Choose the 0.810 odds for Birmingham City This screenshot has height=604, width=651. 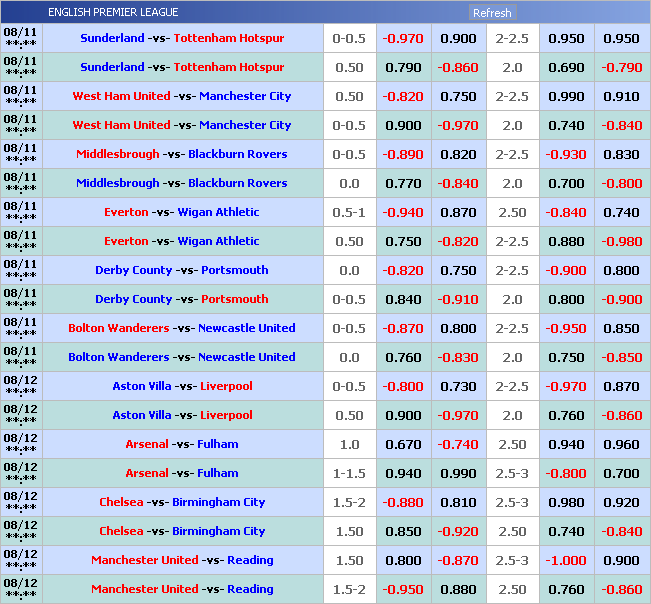point(458,502)
